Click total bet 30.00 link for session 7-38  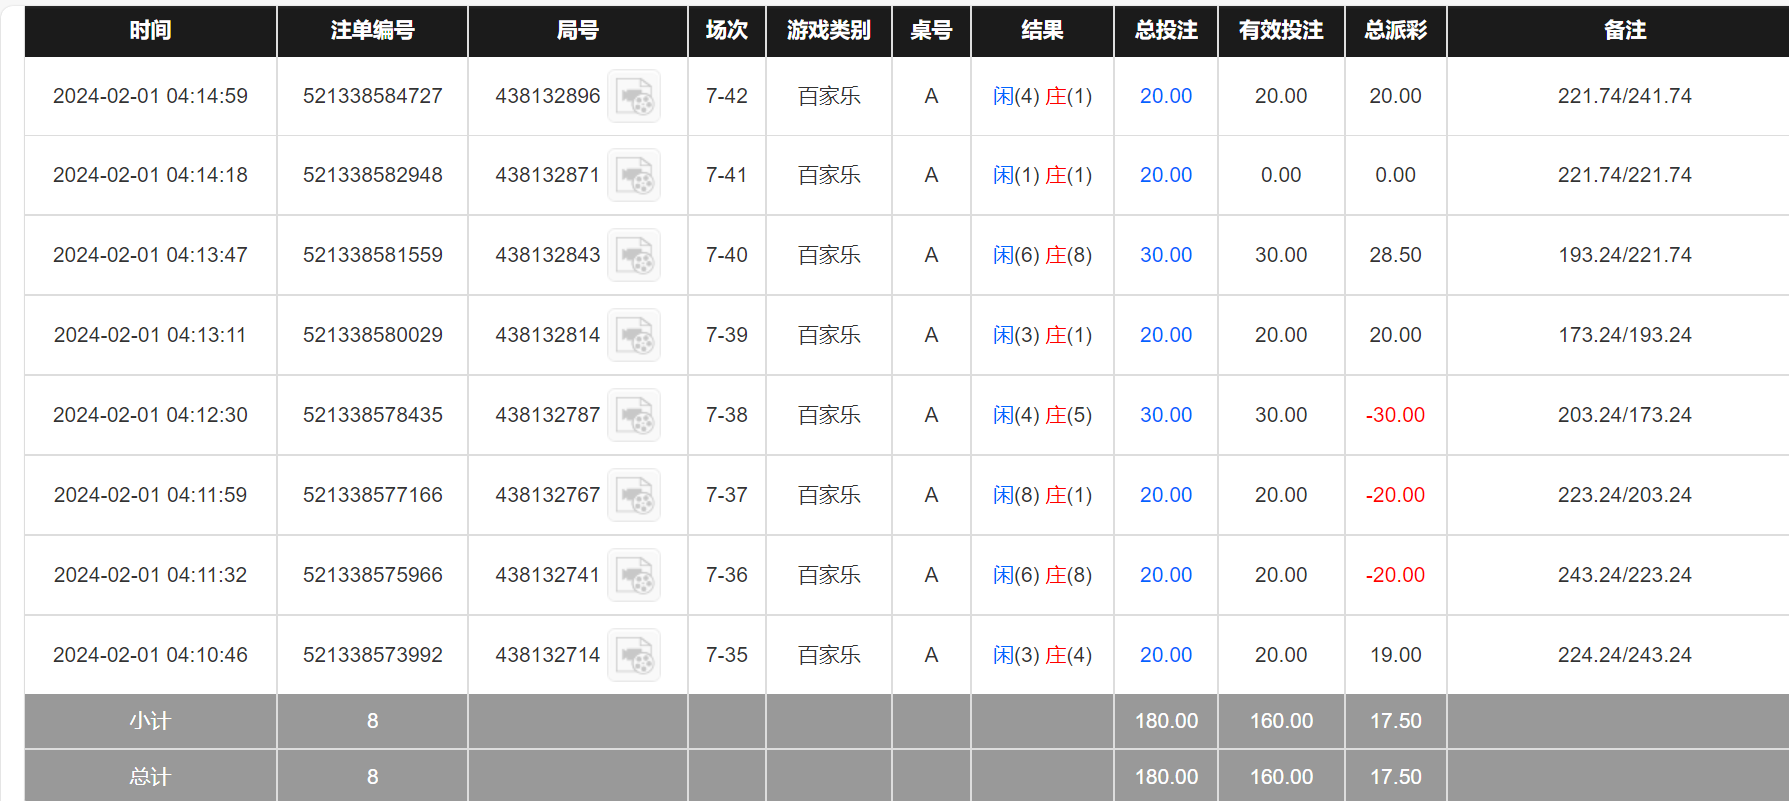(x=1166, y=415)
